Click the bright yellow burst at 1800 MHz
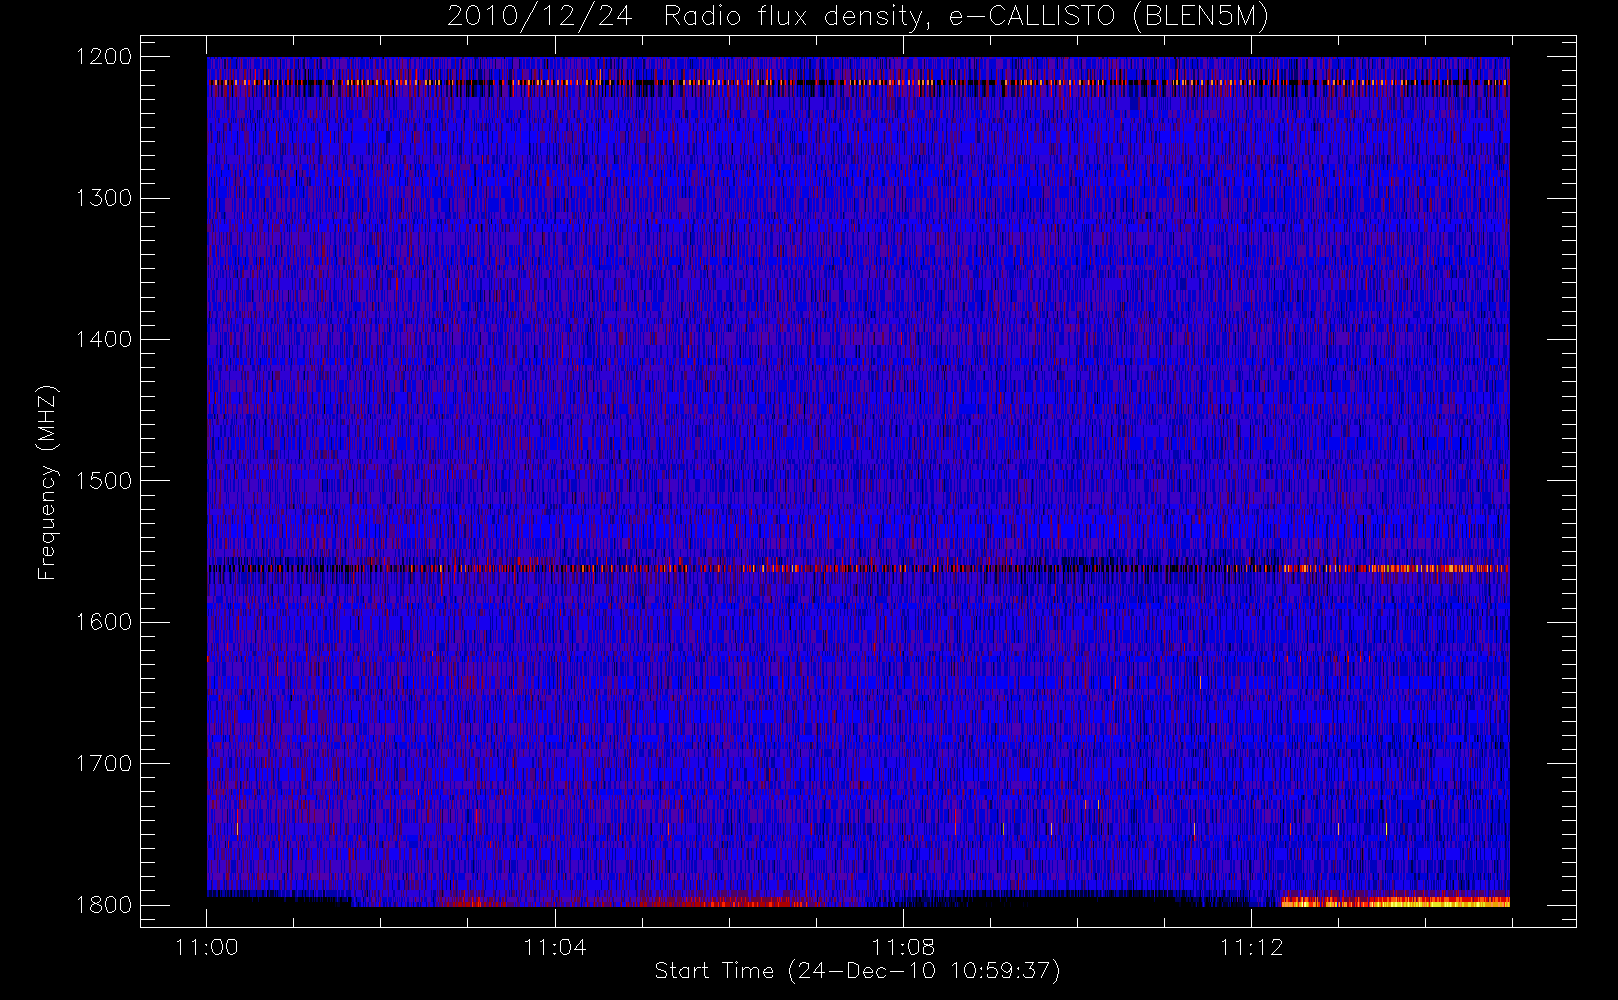Image resolution: width=1618 pixels, height=1000 pixels. coord(1395,901)
